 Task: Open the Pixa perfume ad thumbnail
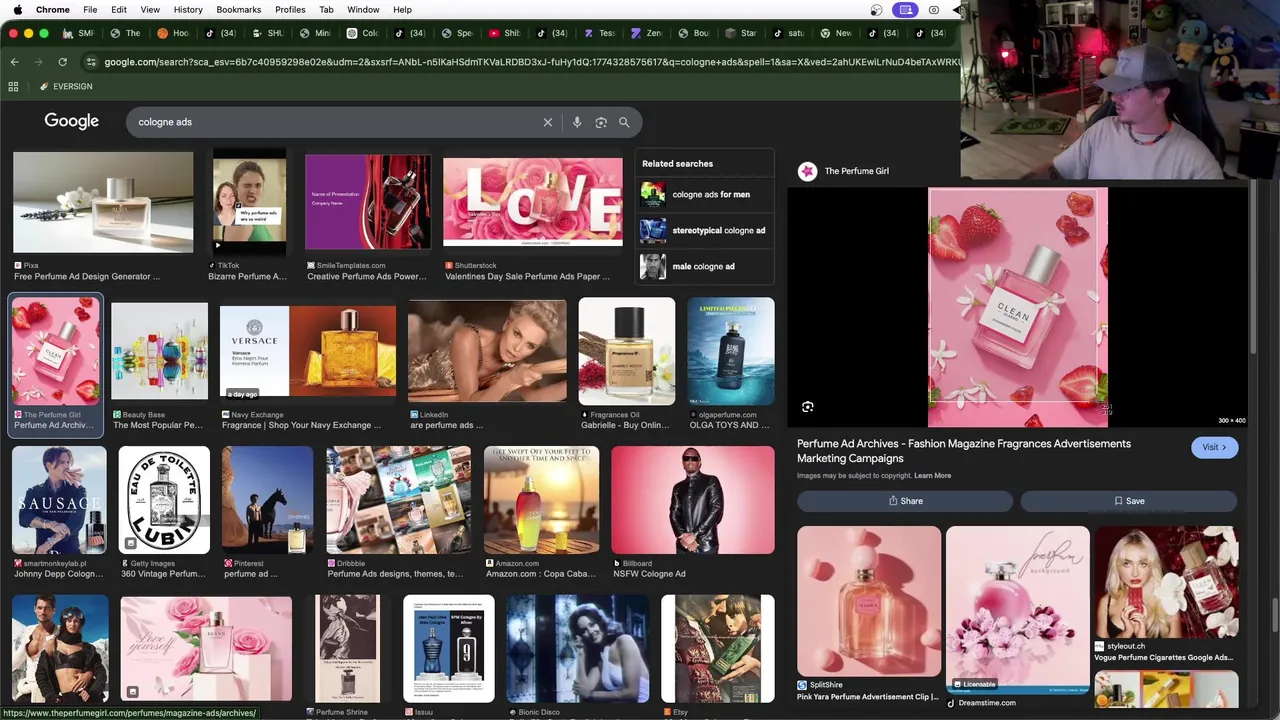pyautogui.click(x=103, y=202)
